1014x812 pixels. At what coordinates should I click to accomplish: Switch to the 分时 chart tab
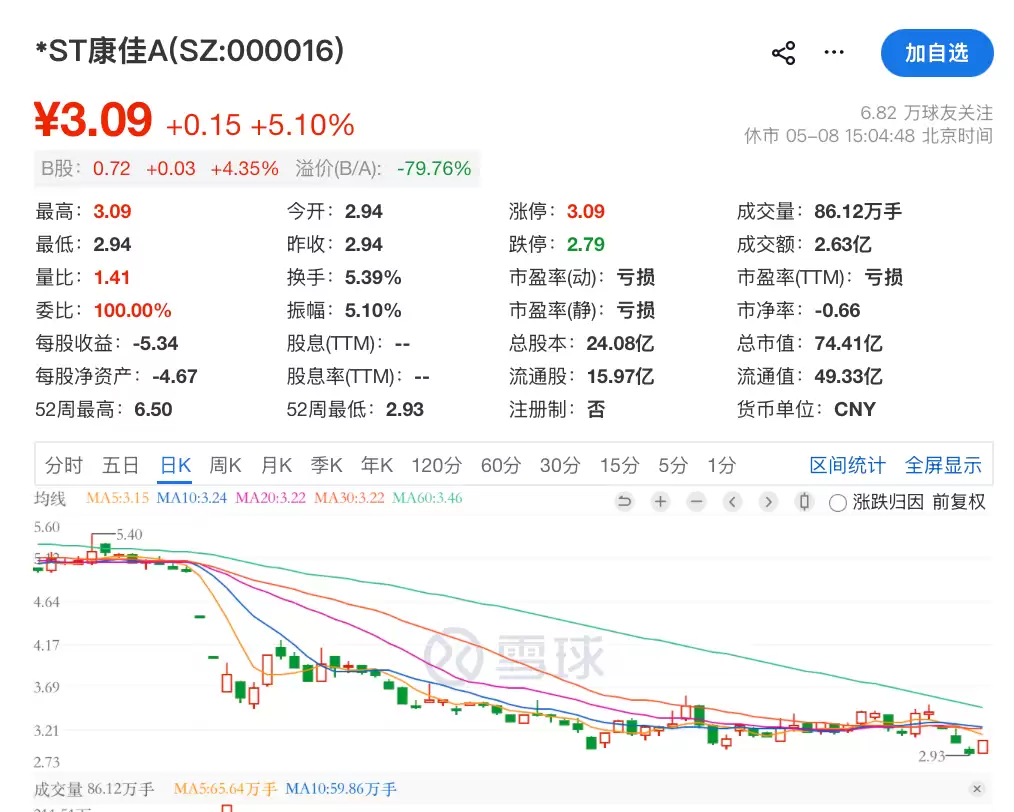[64, 465]
